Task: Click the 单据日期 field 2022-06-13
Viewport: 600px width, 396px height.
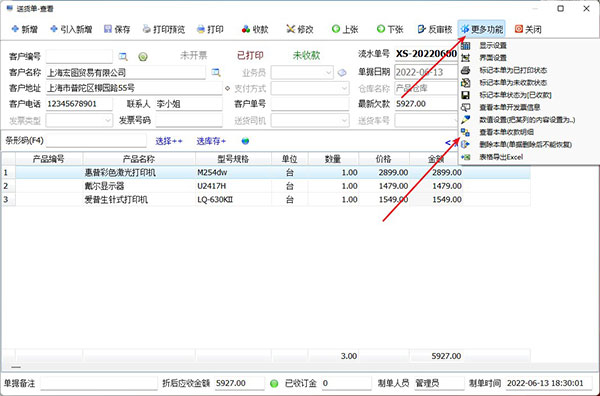Action: (x=426, y=72)
